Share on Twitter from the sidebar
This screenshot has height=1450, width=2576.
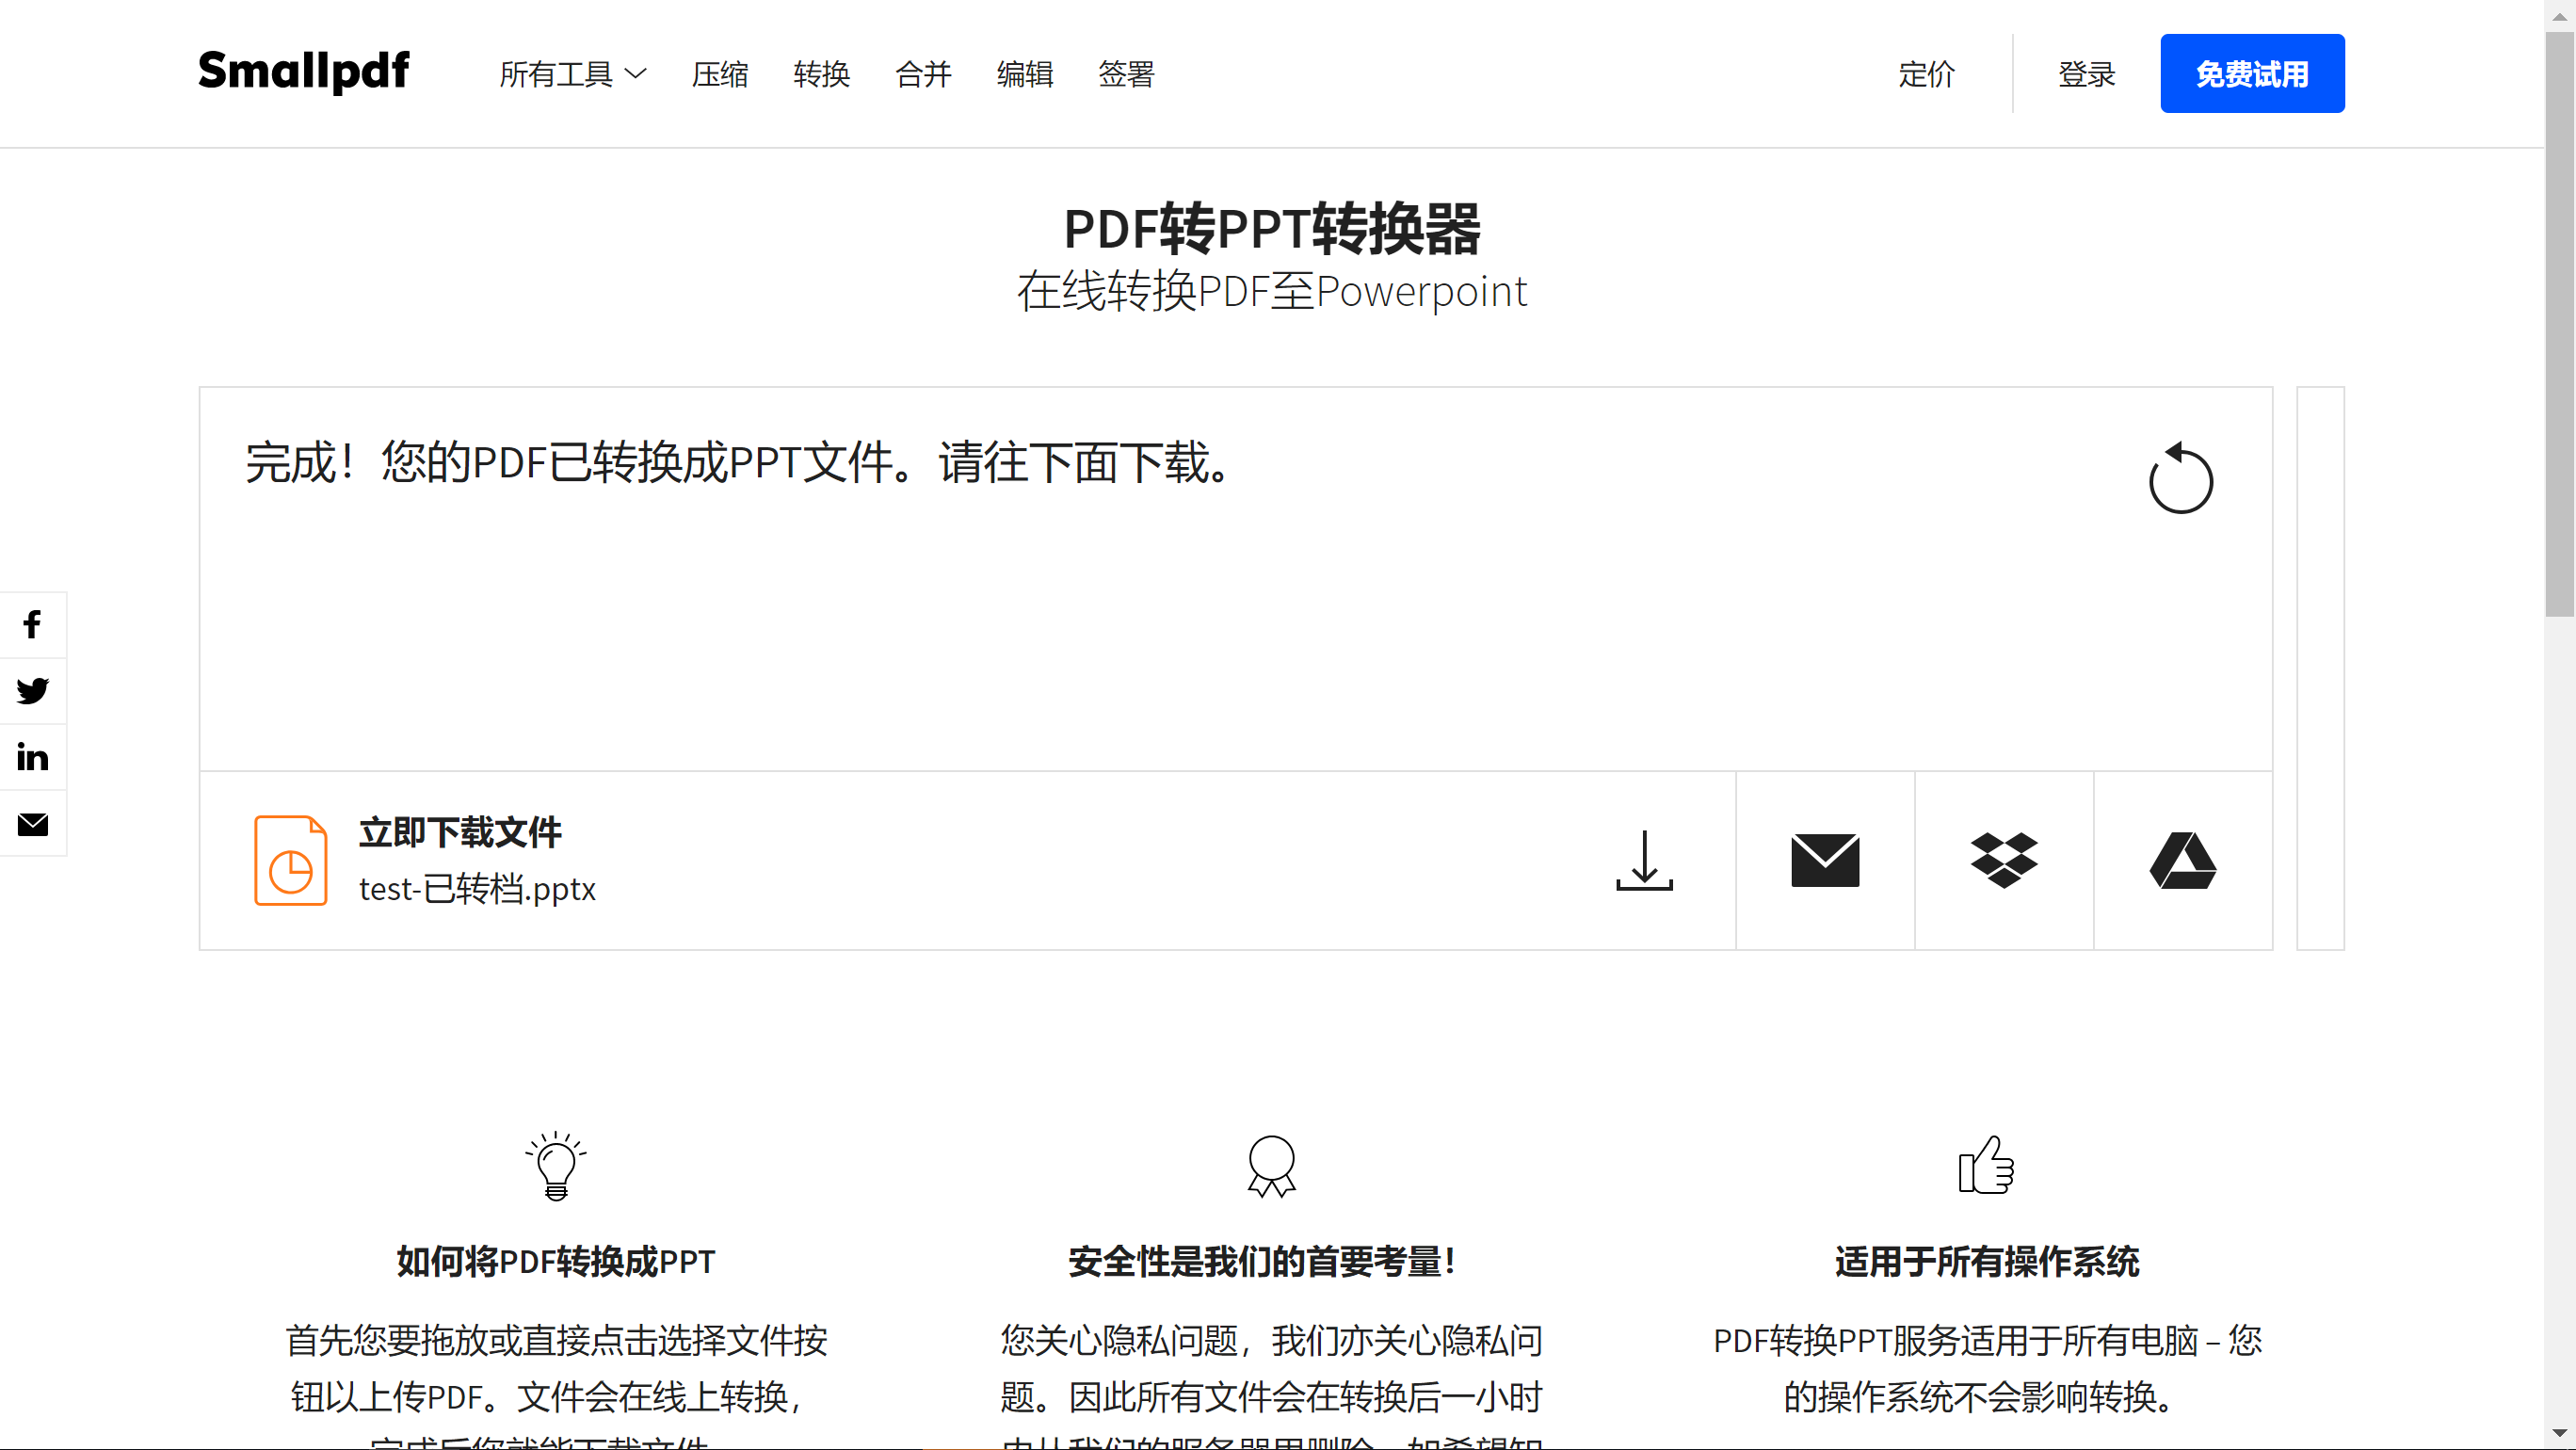click(32, 690)
